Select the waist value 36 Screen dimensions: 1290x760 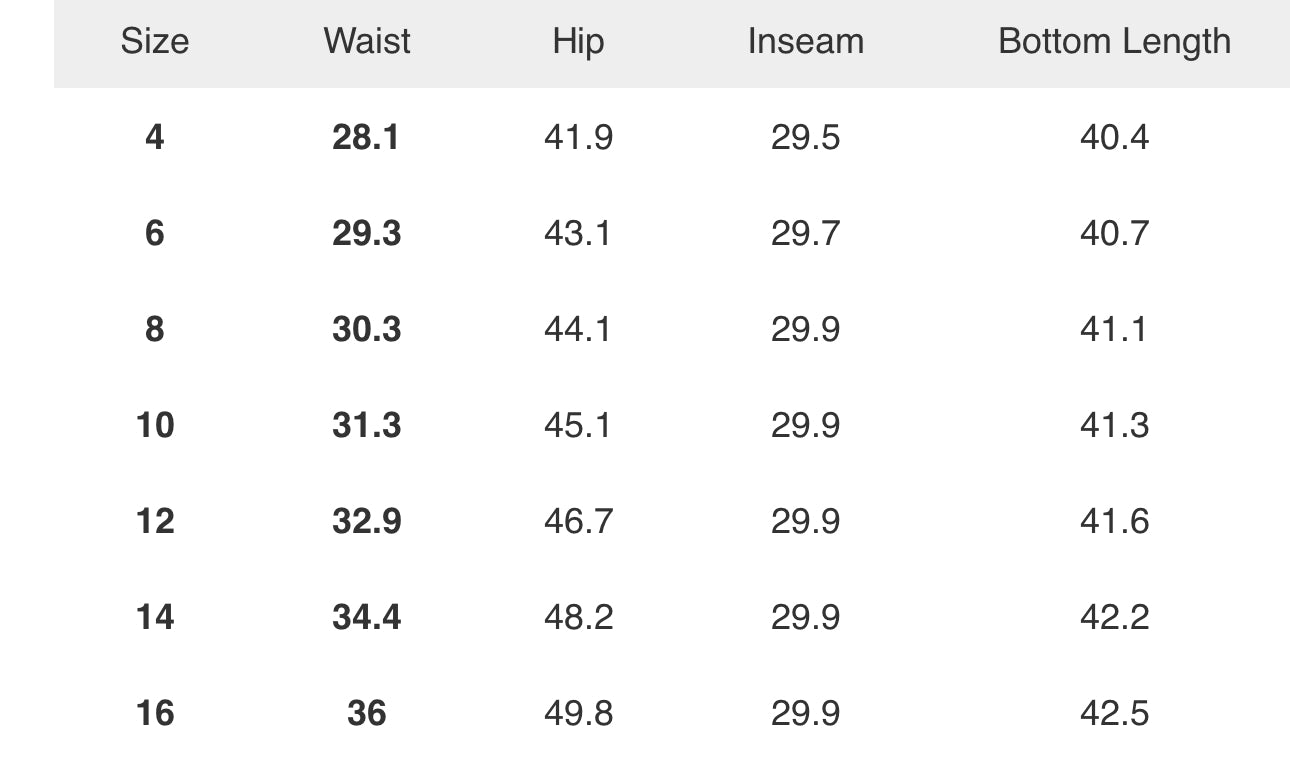click(x=366, y=713)
